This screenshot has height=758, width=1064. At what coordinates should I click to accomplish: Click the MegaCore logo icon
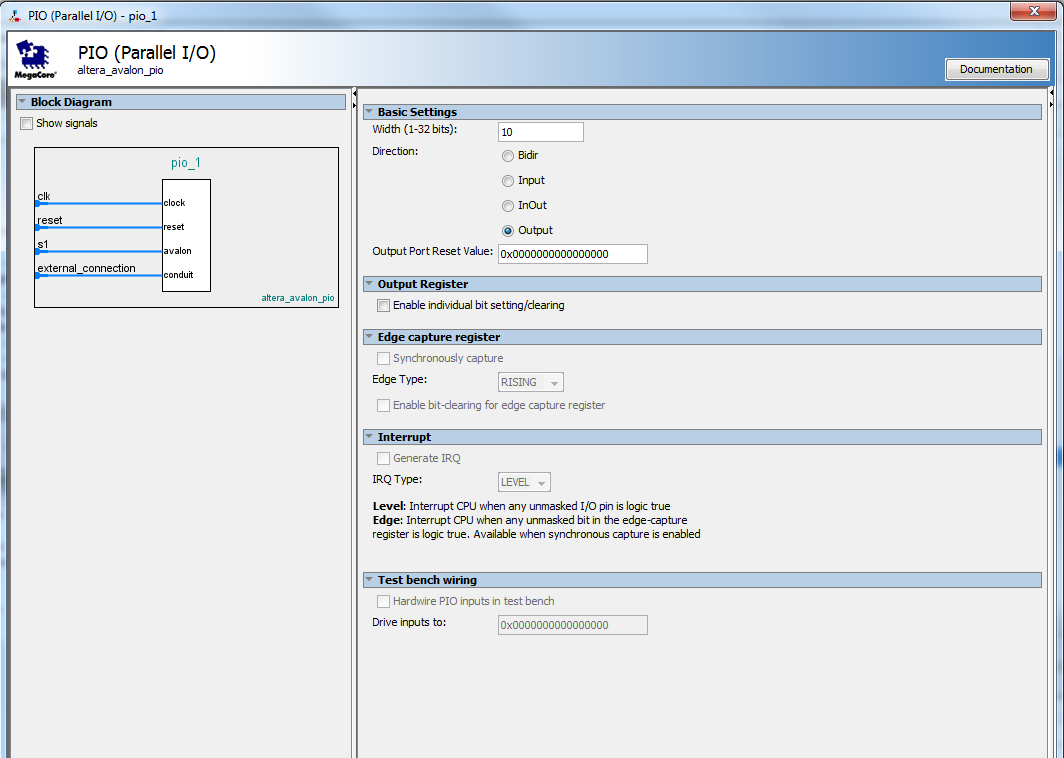(35, 60)
